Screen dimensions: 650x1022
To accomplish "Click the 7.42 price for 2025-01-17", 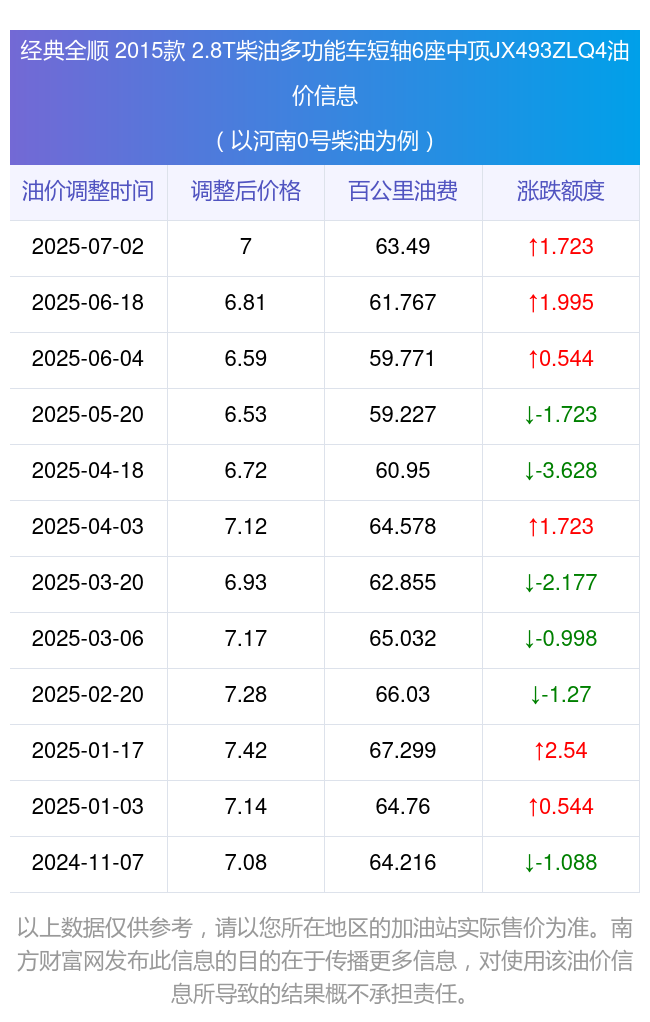I will [246, 750].
